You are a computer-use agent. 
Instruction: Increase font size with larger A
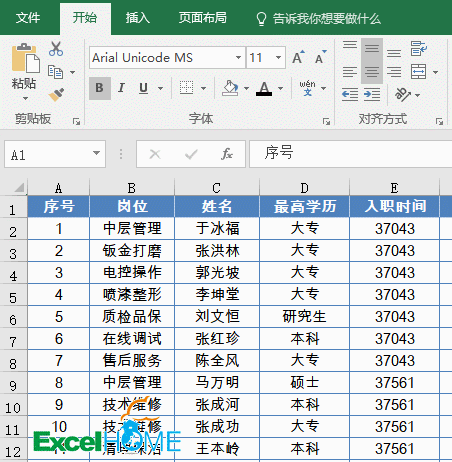click(x=298, y=57)
